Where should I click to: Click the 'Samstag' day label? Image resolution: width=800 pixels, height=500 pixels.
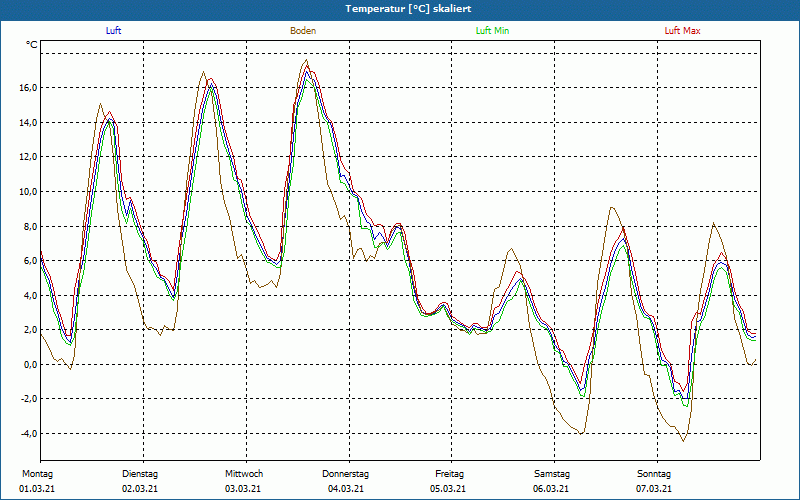(552, 474)
